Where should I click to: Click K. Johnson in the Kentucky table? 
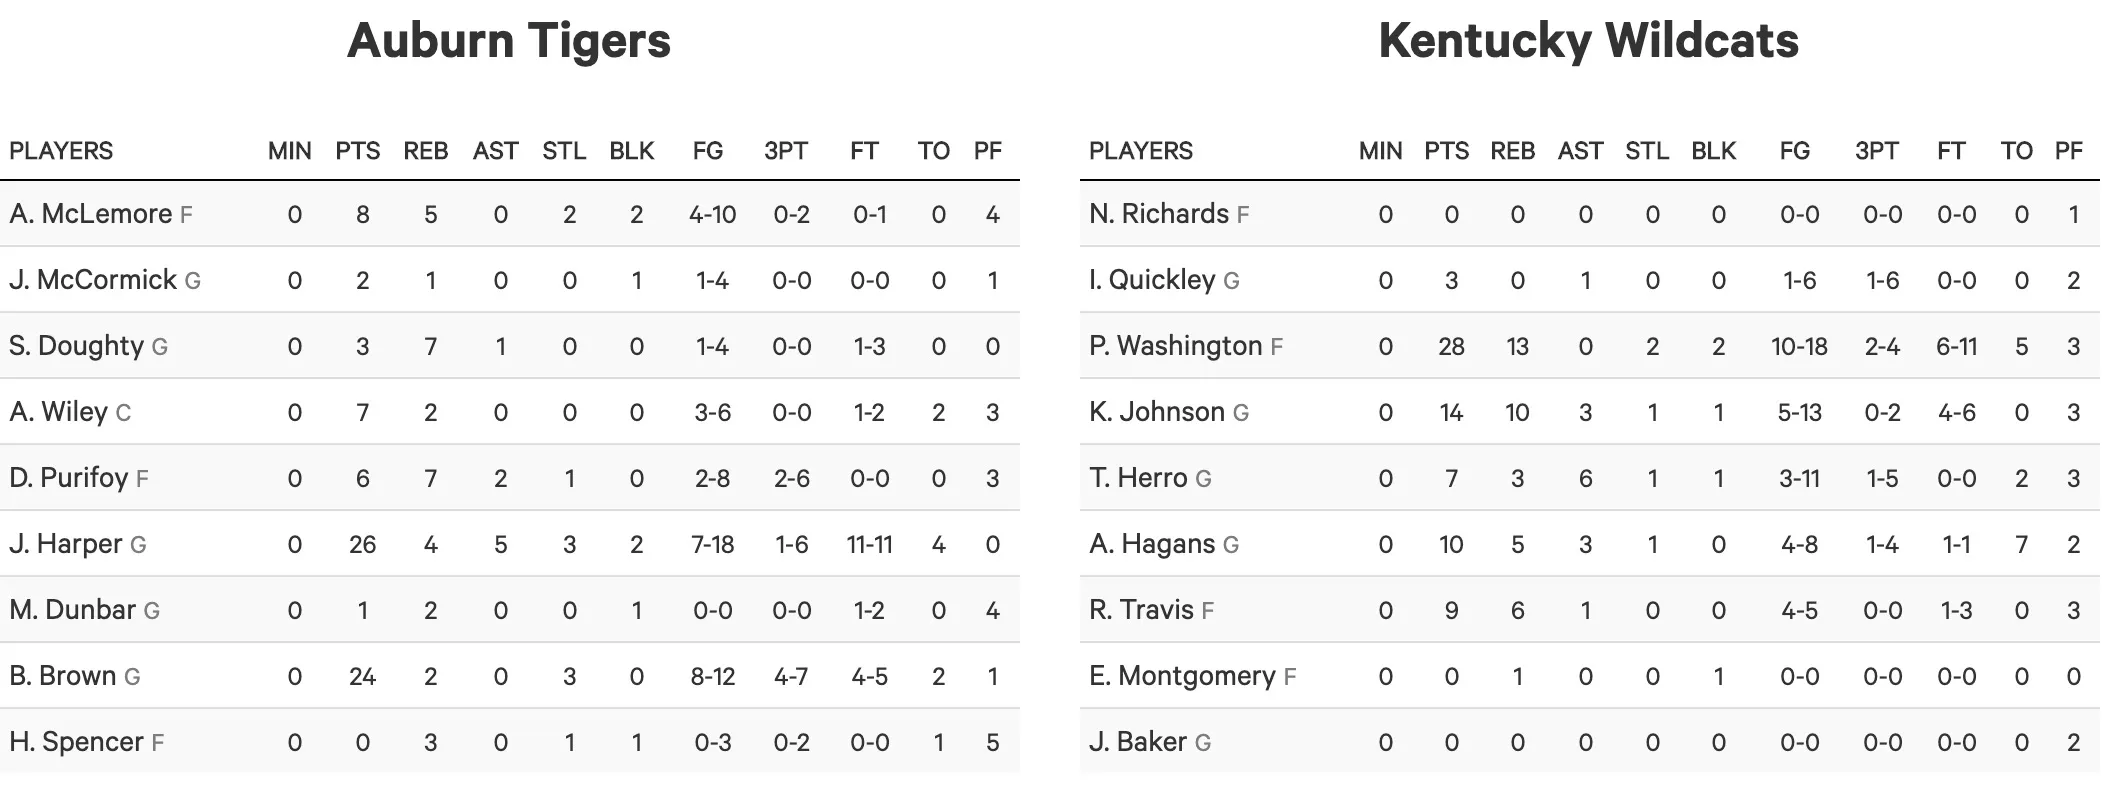pos(1157,412)
